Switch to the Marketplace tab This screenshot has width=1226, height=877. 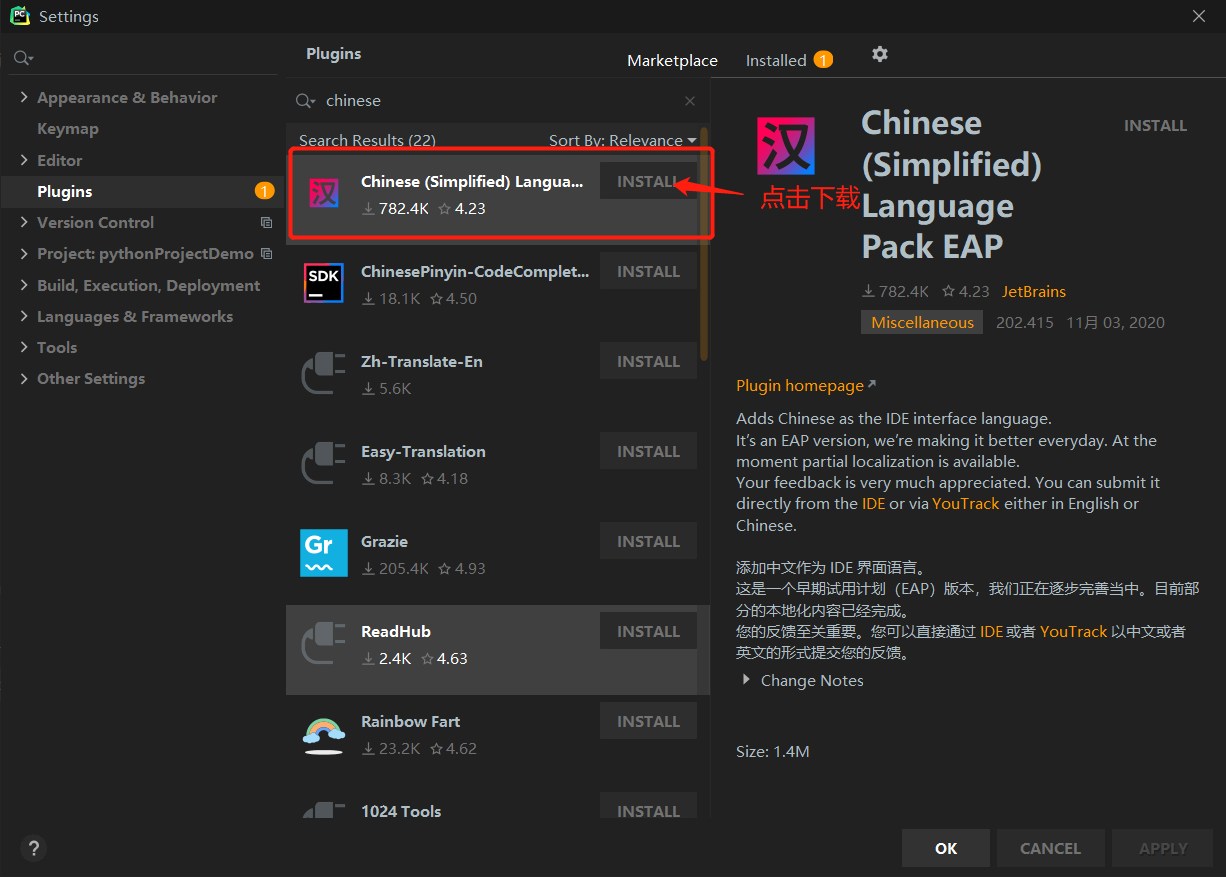(x=672, y=61)
